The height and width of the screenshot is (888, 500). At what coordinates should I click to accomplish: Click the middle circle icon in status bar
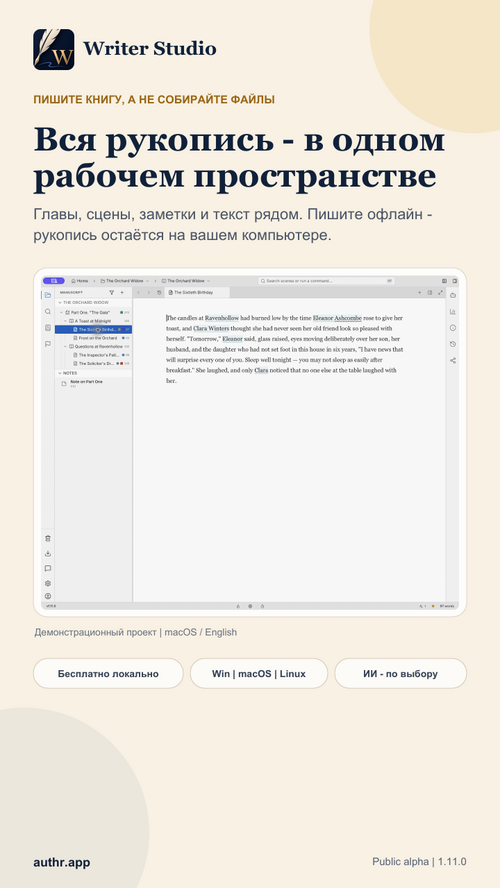[250, 606]
